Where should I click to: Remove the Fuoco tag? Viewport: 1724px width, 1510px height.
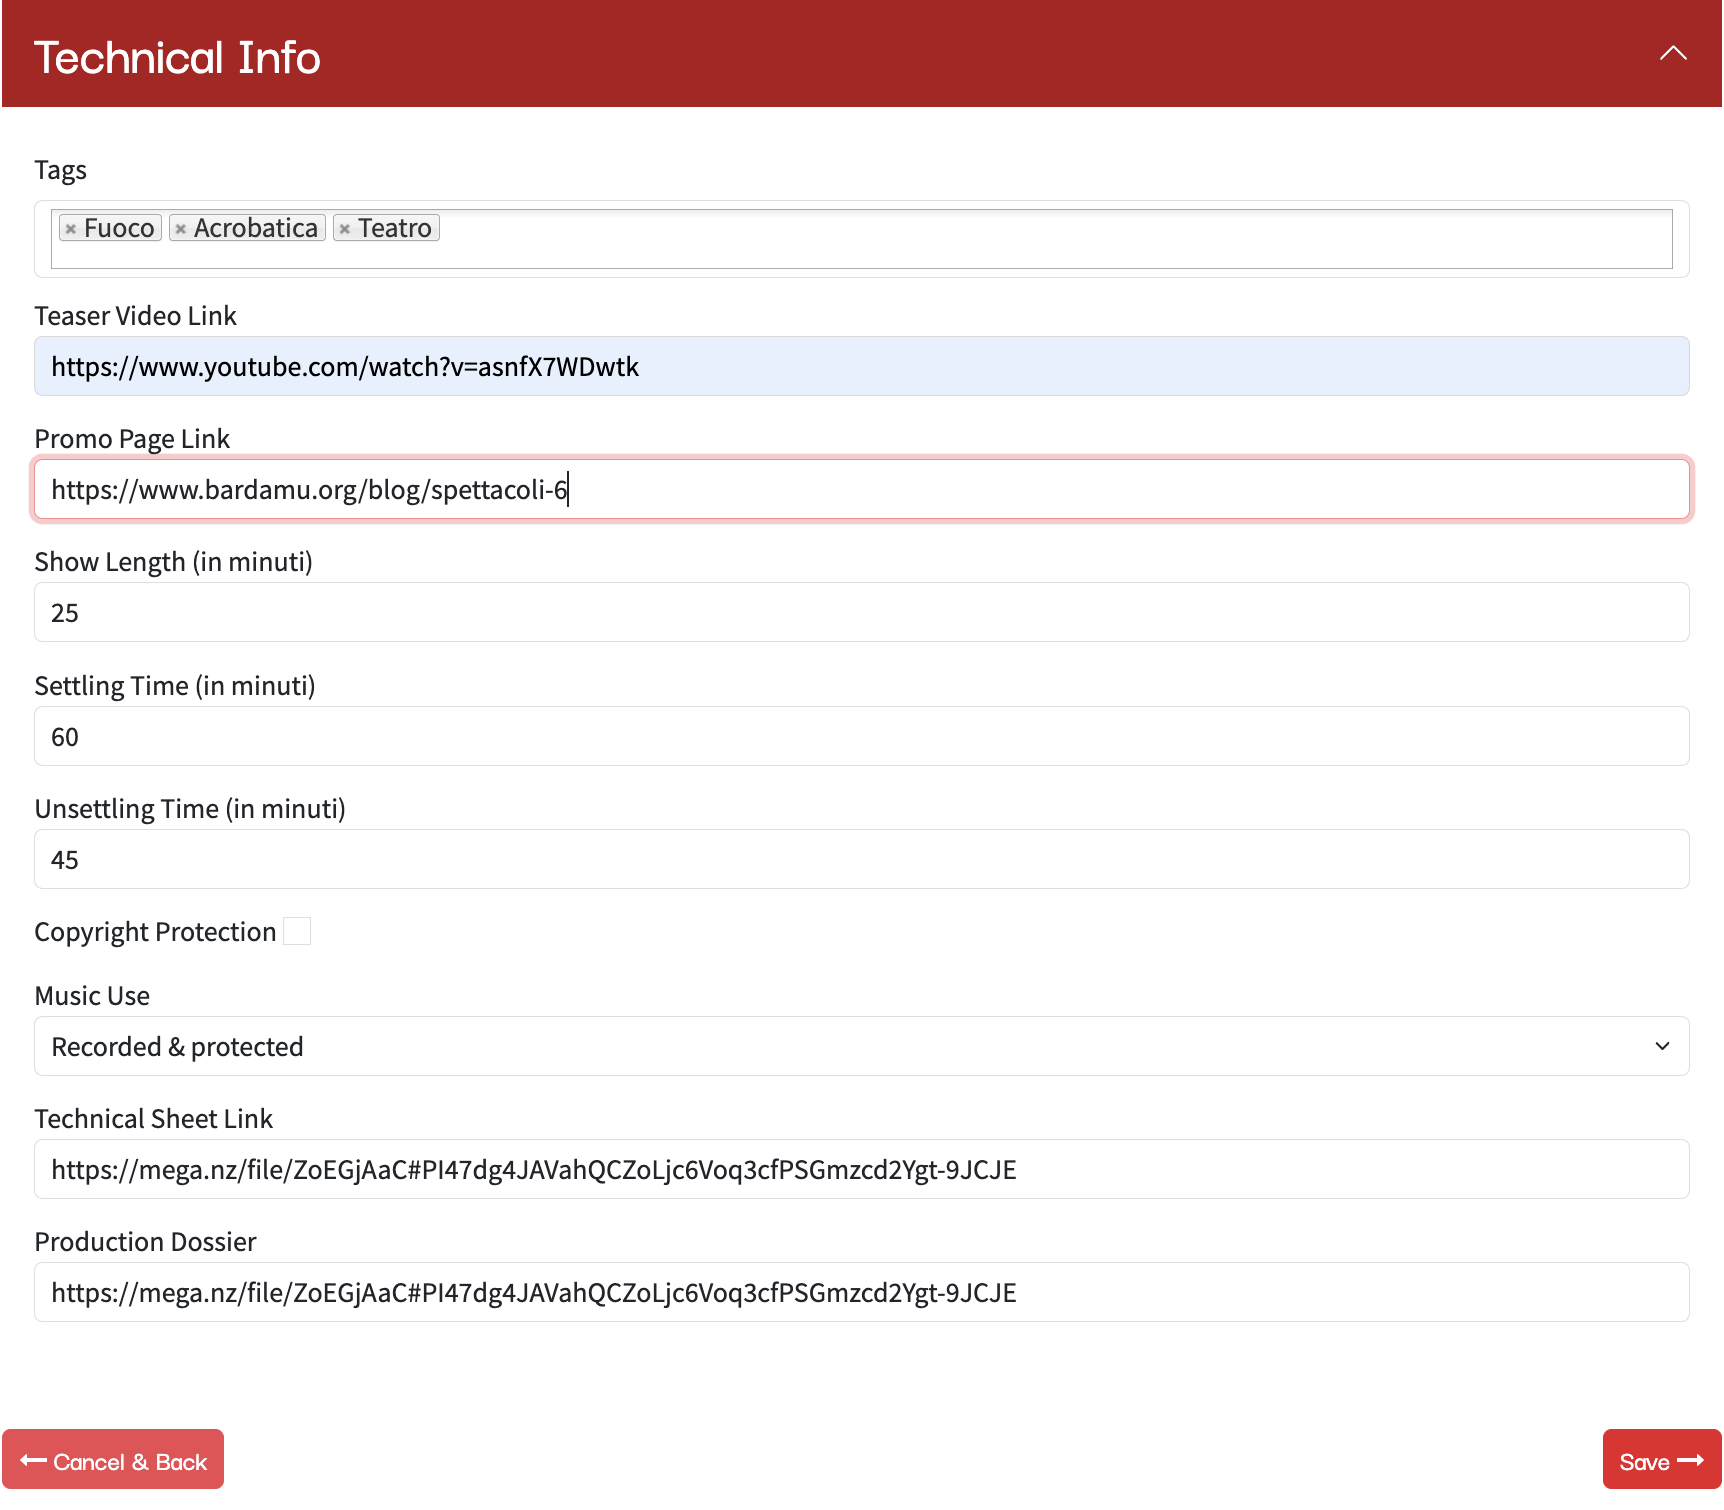pyautogui.click(x=70, y=229)
